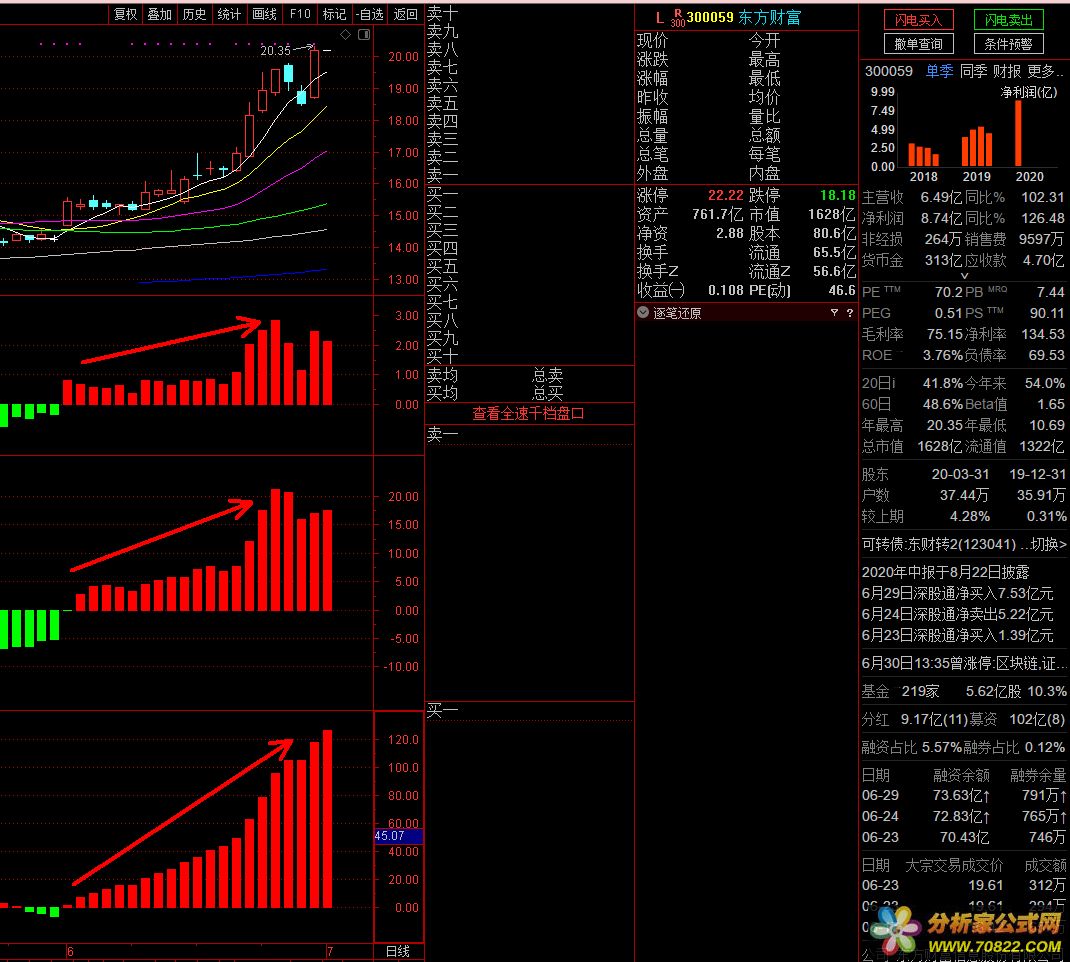Open the 更多.. financial options
The height and width of the screenshot is (962, 1070).
tap(1045, 71)
